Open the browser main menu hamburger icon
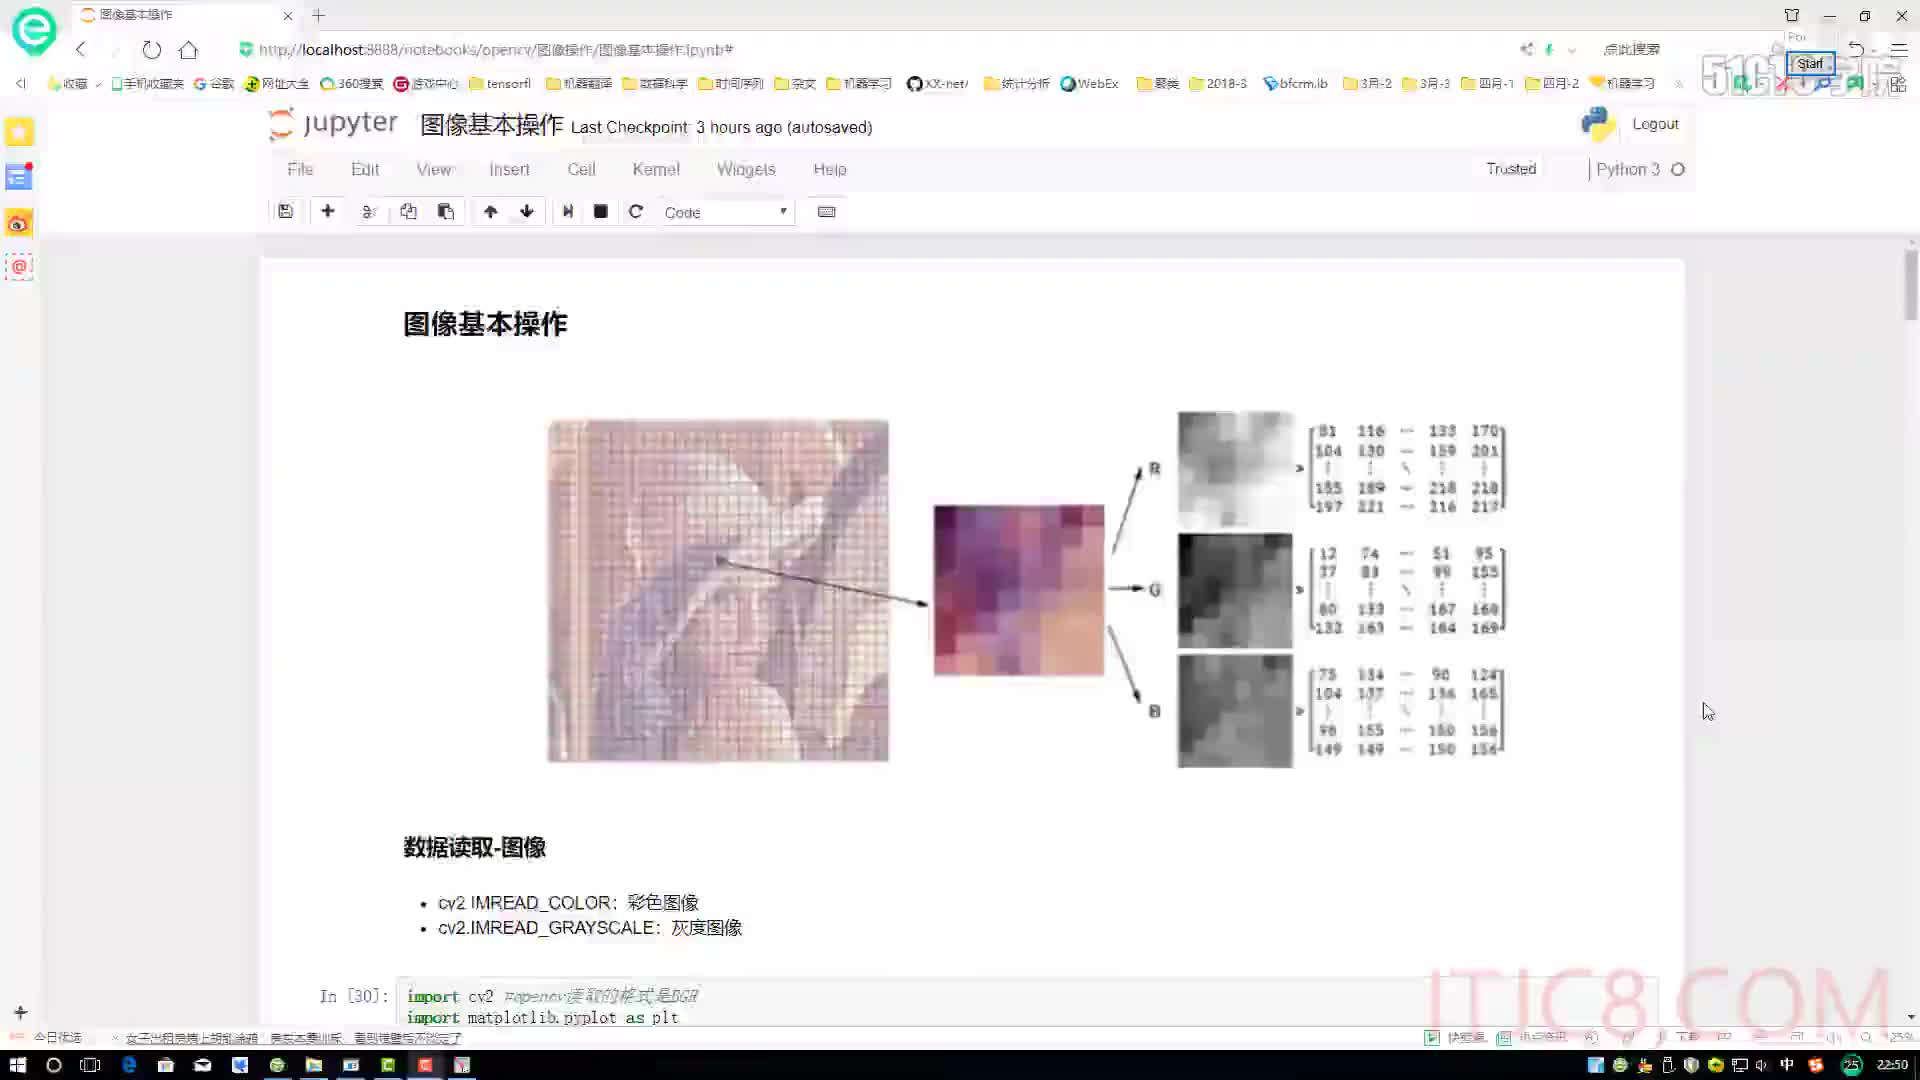The width and height of the screenshot is (1920, 1080). click(1899, 49)
